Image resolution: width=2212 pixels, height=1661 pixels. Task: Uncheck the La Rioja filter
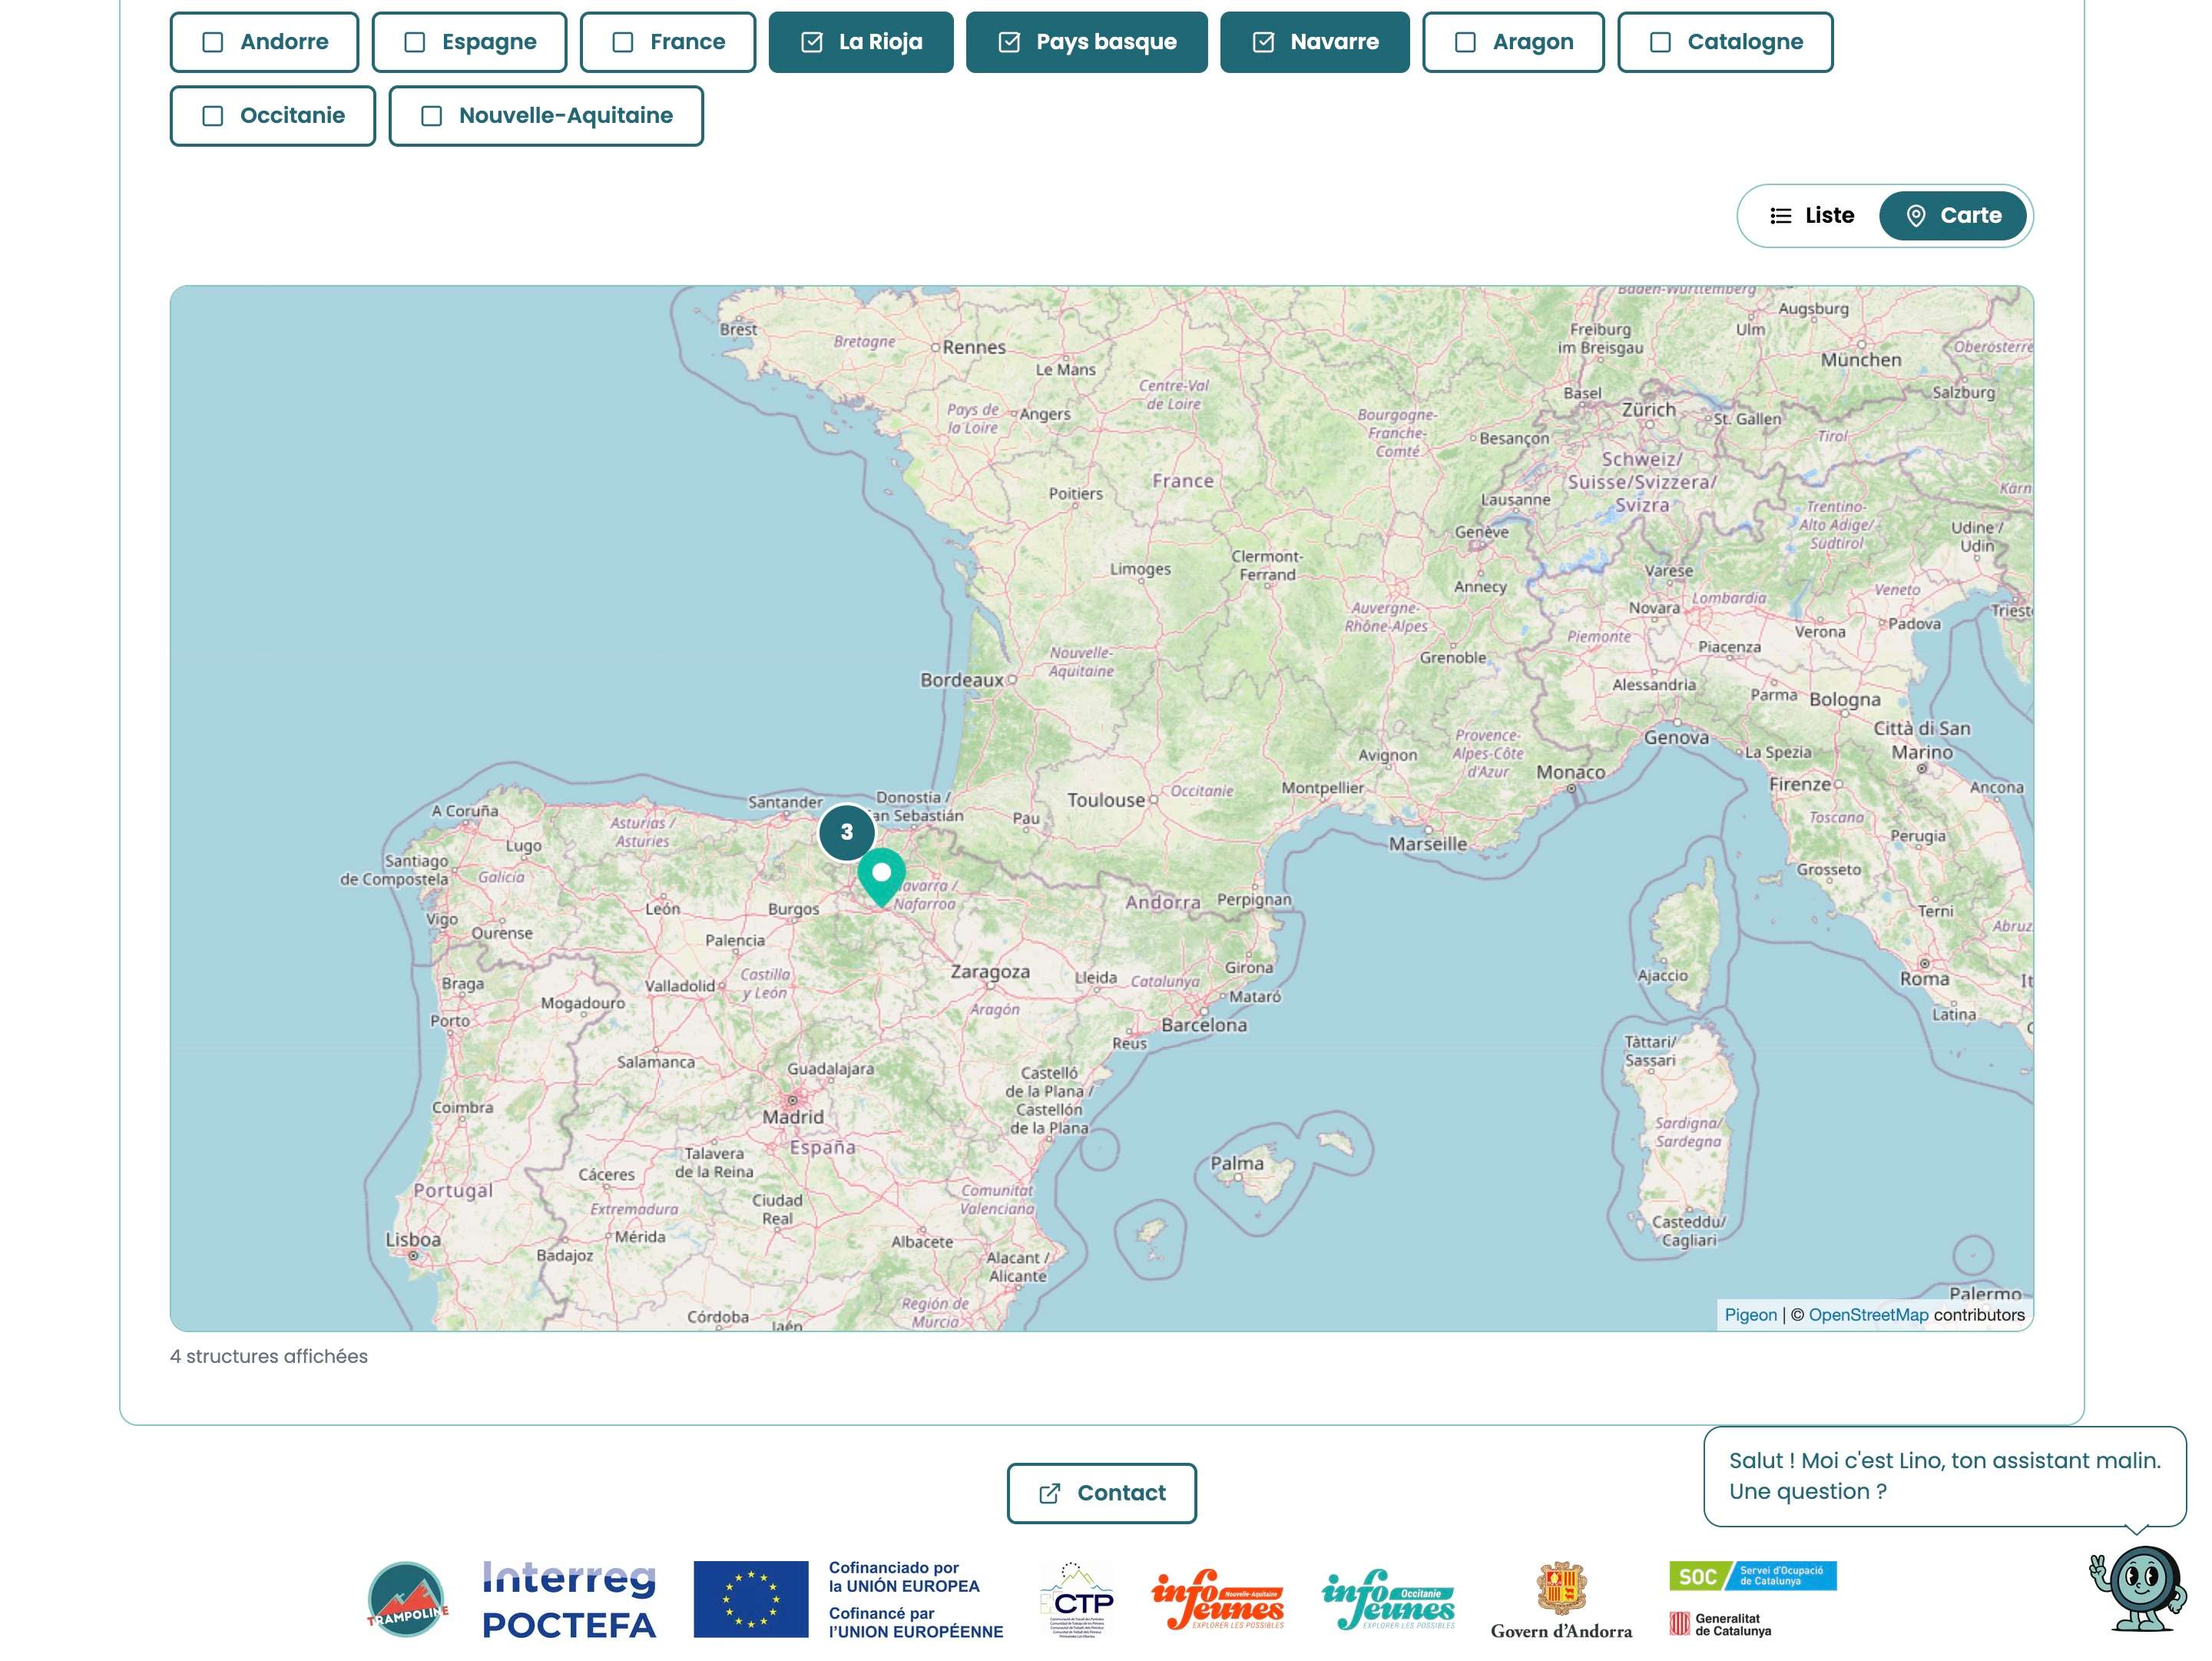coord(861,42)
